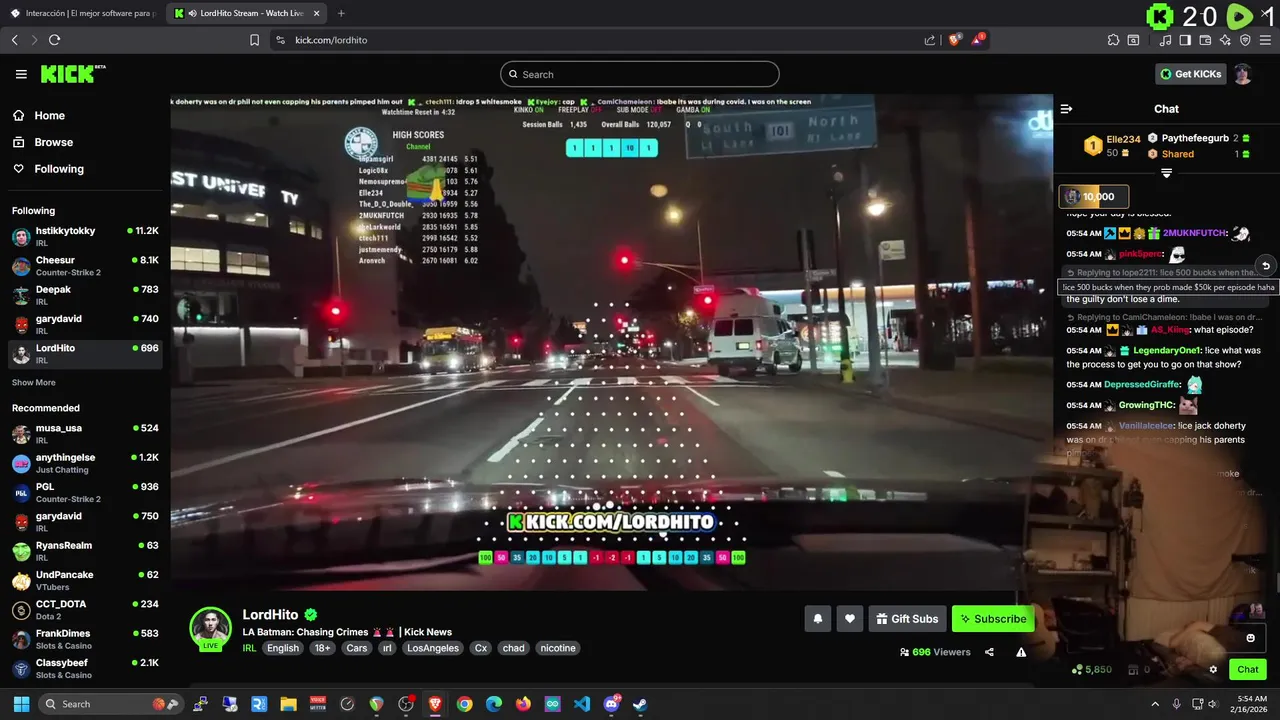The width and height of the screenshot is (1280, 720).
Task: Select the Cars tag
Action: tap(357, 648)
